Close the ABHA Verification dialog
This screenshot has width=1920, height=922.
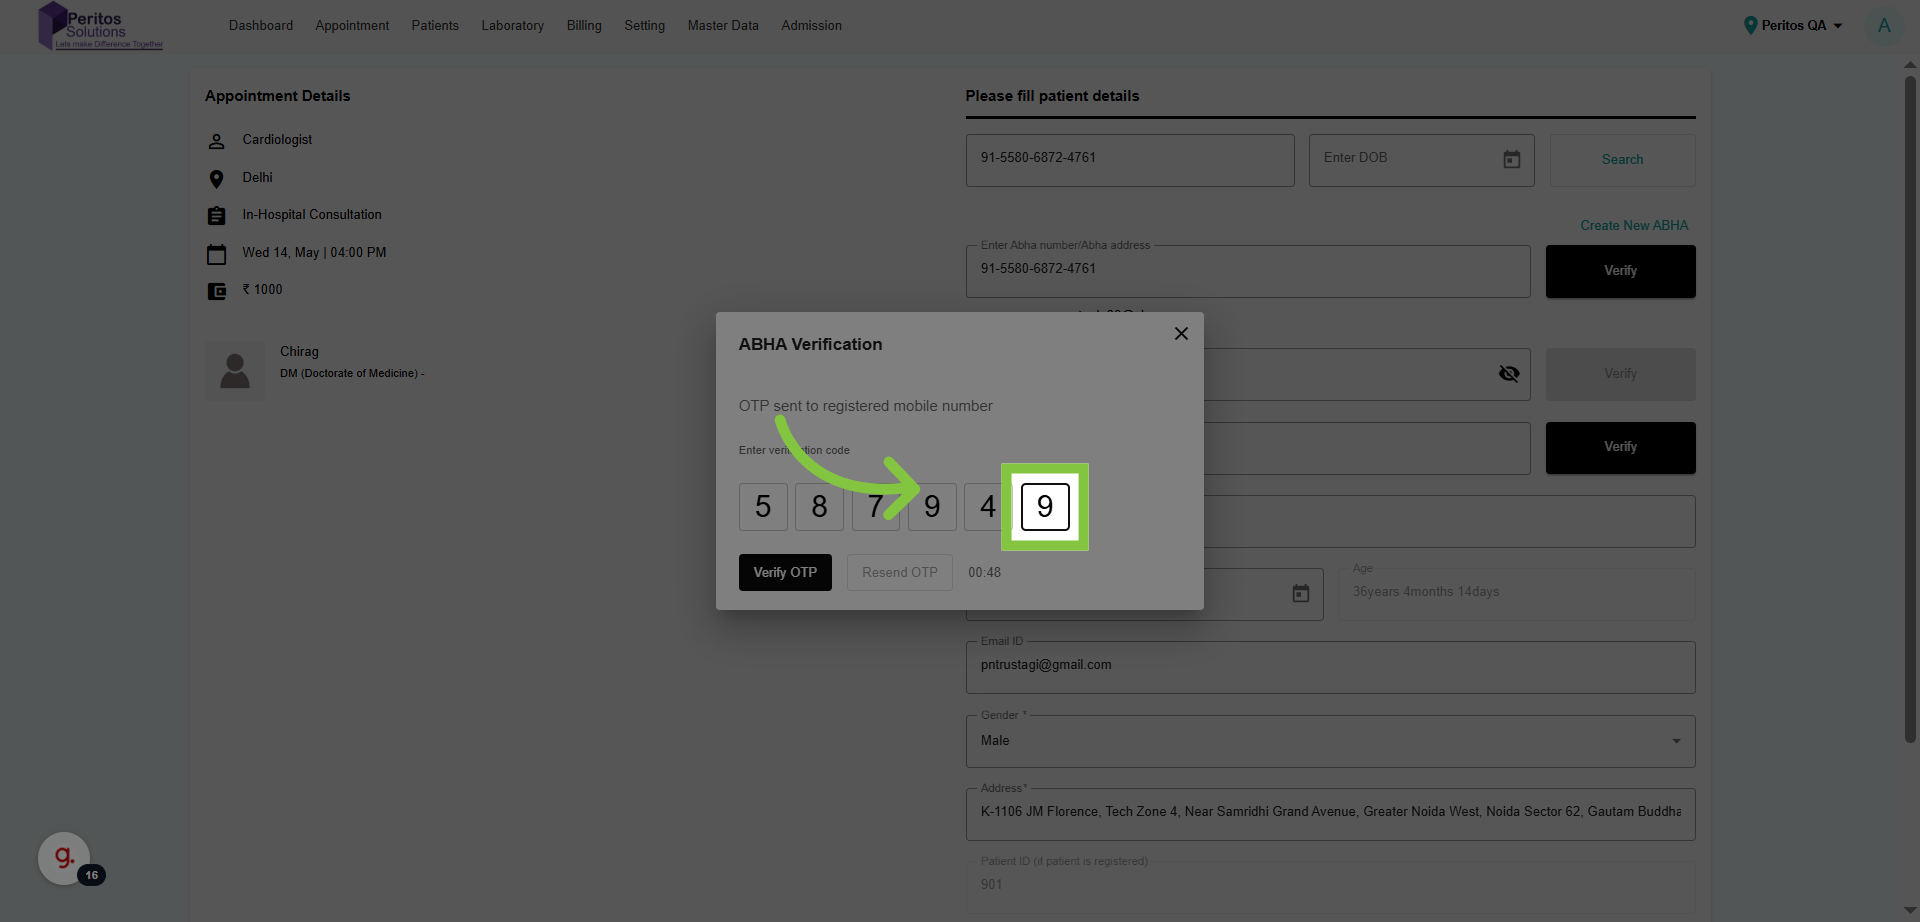pos(1181,334)
